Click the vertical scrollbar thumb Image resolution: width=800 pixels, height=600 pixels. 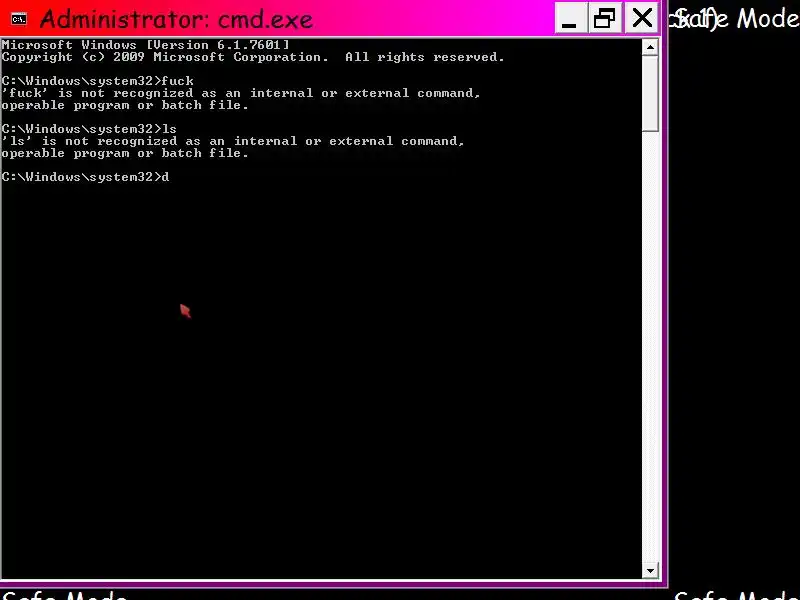coord(650,94)
